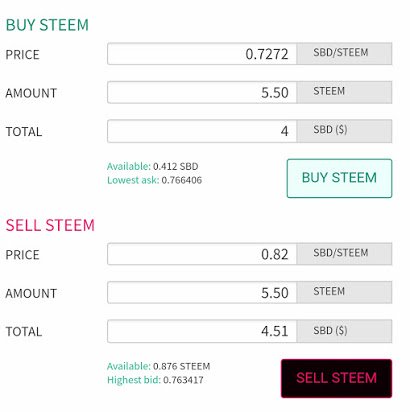The image size is (410, 412).
Task: Click STEEM unit label in Sell amount
Action: pyautogui.click(x=329, y=291)
